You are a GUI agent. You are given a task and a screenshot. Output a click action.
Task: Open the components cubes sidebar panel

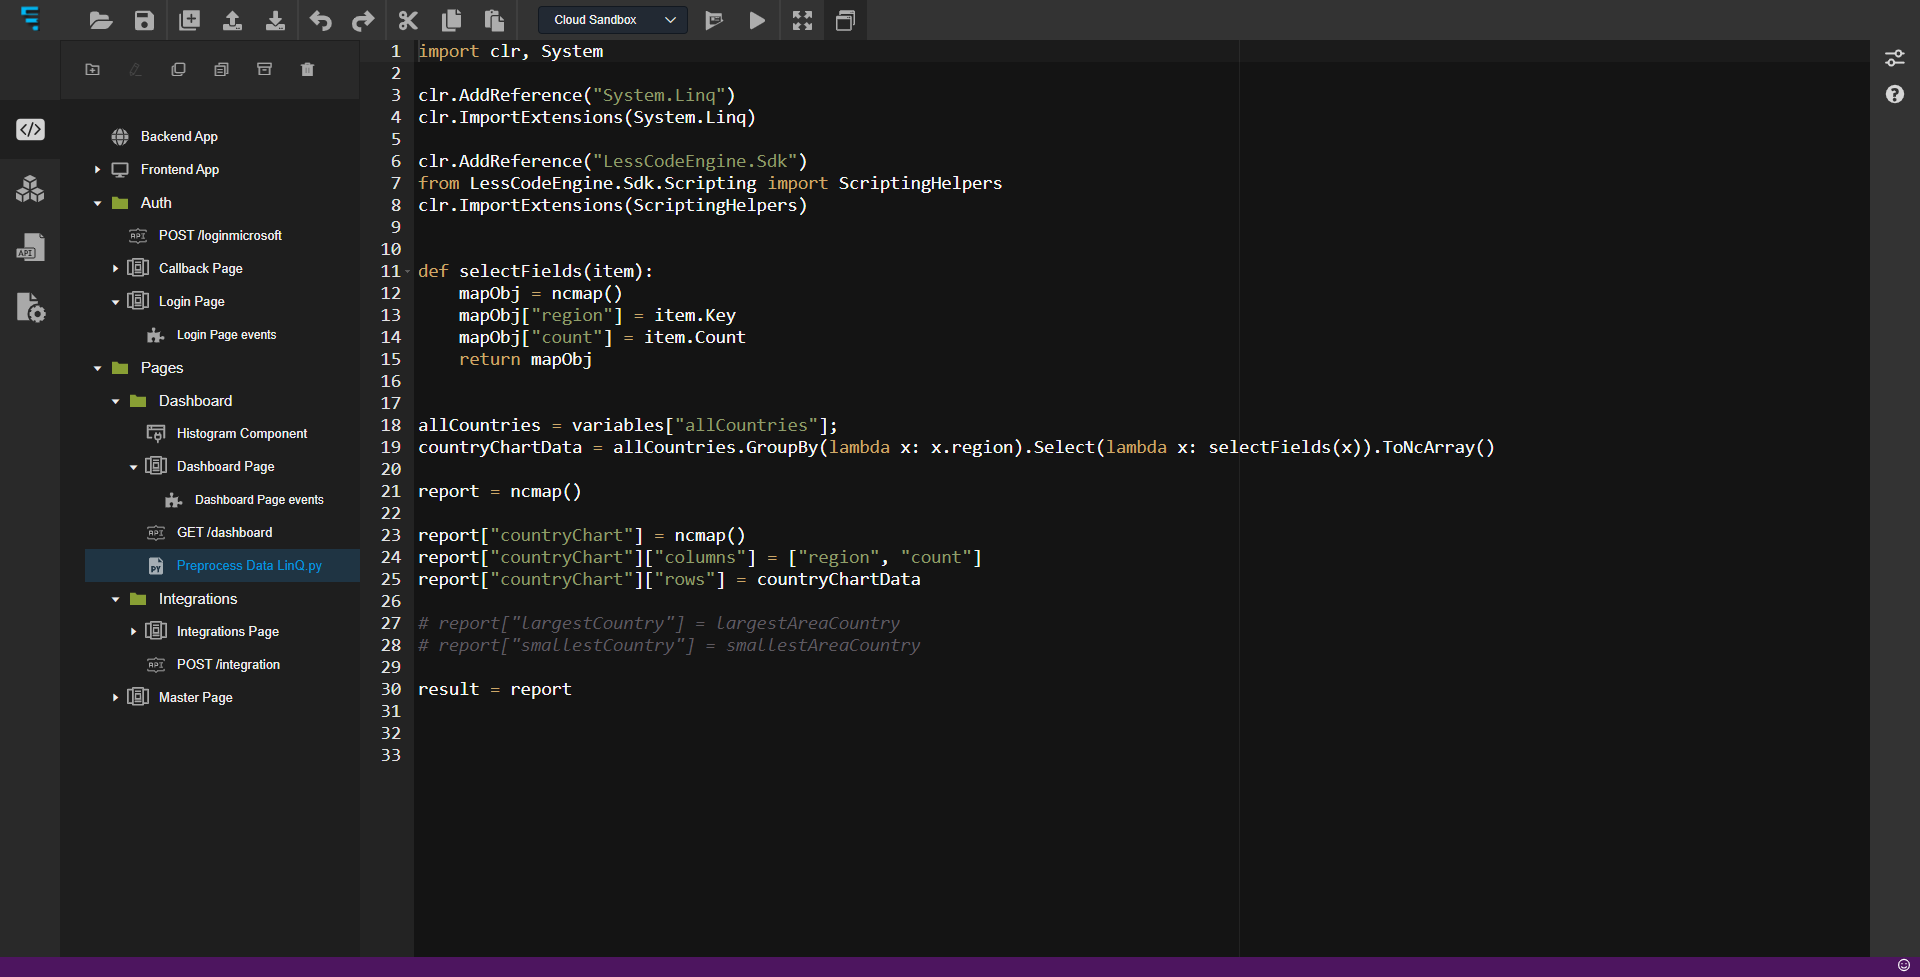click(x=30, y=188)
